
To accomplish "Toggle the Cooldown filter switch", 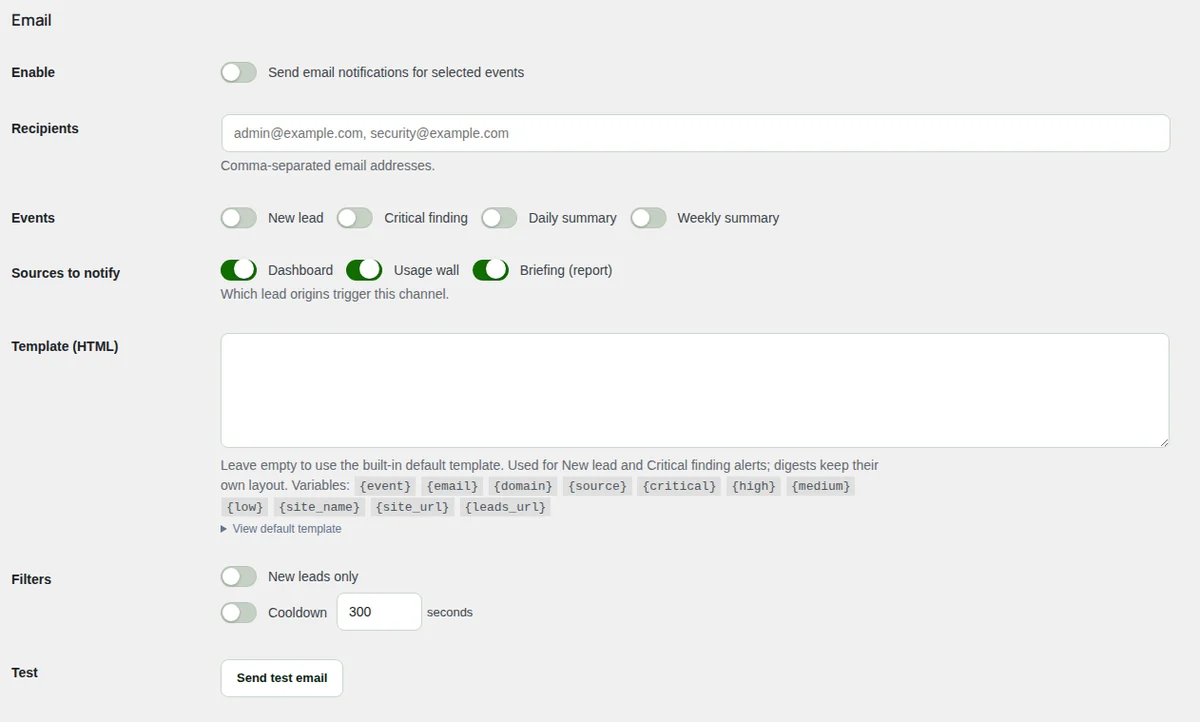I will pos(239,612).
